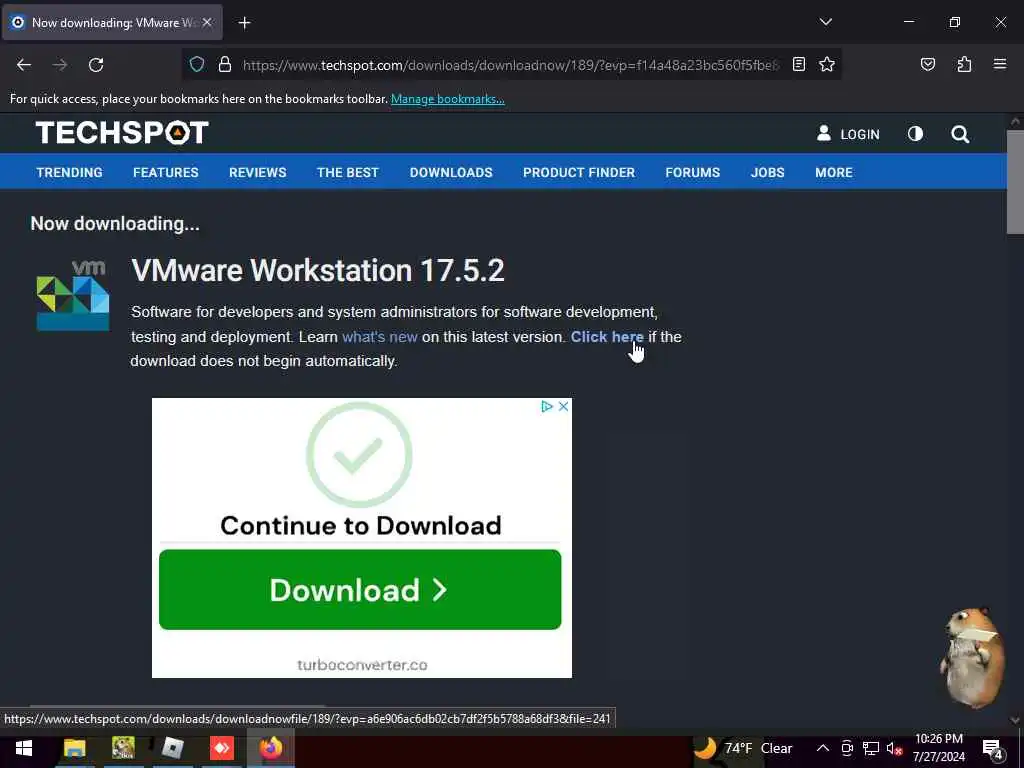
Task: Click the muted volume tray icon
Action: [894, 749]
